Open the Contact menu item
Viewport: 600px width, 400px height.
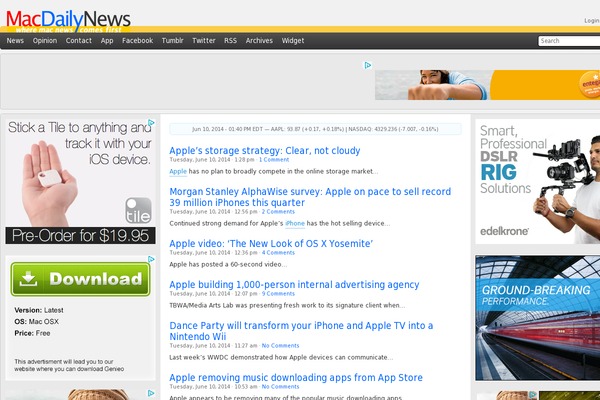pos(78,41)
